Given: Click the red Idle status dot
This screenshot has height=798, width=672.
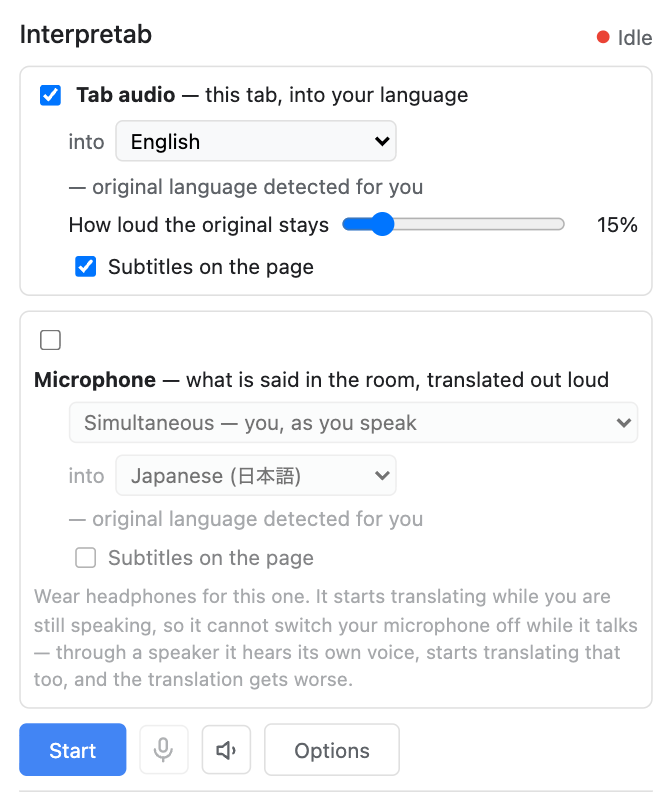Looking at the screenshot, I should click(x=603, y=37).
